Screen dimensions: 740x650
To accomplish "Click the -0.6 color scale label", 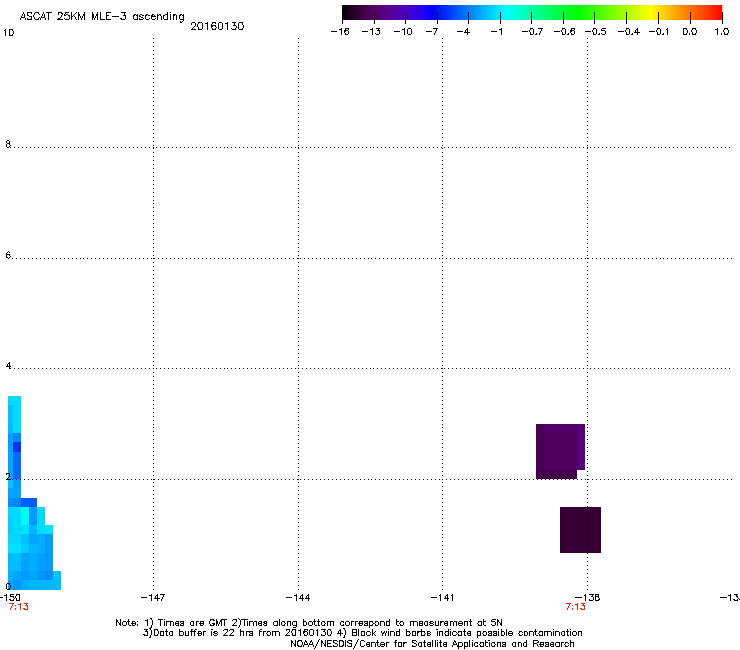I will (x=564, y=32).
